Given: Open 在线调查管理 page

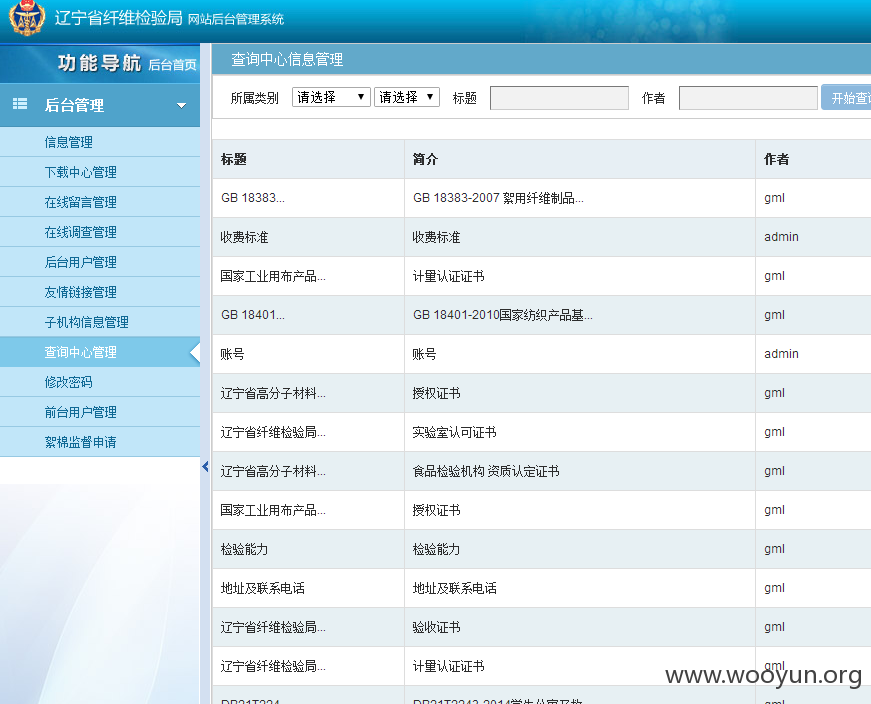Looking at the screenshot, I should [x=81, y=232].
